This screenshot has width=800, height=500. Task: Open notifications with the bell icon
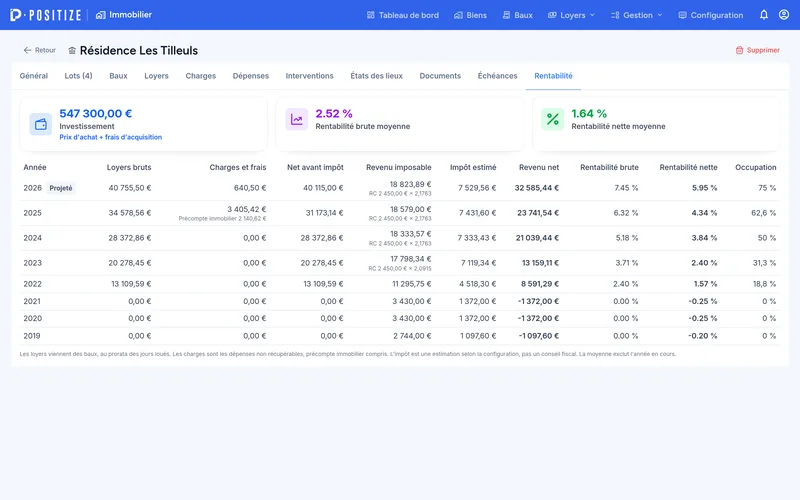coord(764,15)
